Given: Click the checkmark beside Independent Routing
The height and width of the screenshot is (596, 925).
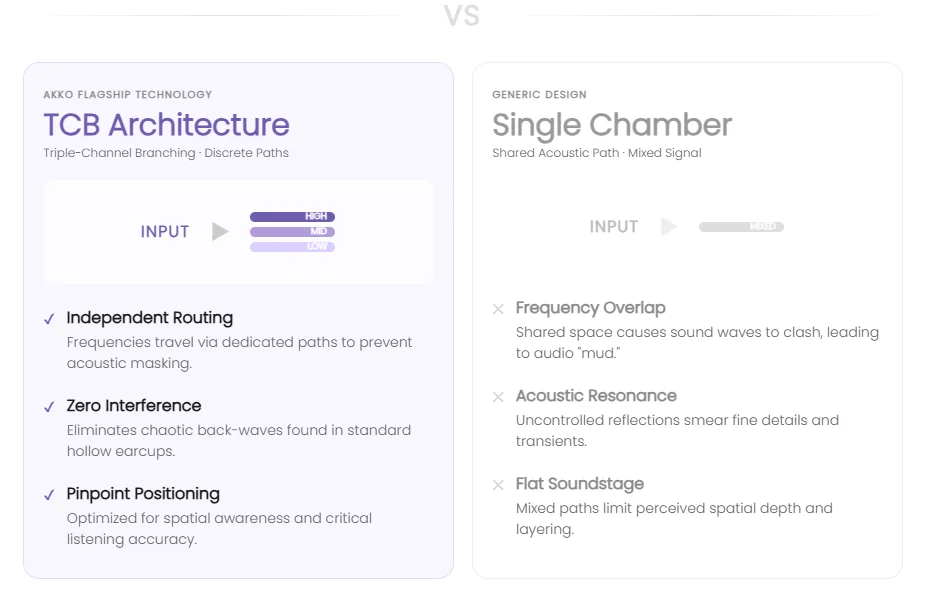Looking at the screenshot, I should 49,319.
